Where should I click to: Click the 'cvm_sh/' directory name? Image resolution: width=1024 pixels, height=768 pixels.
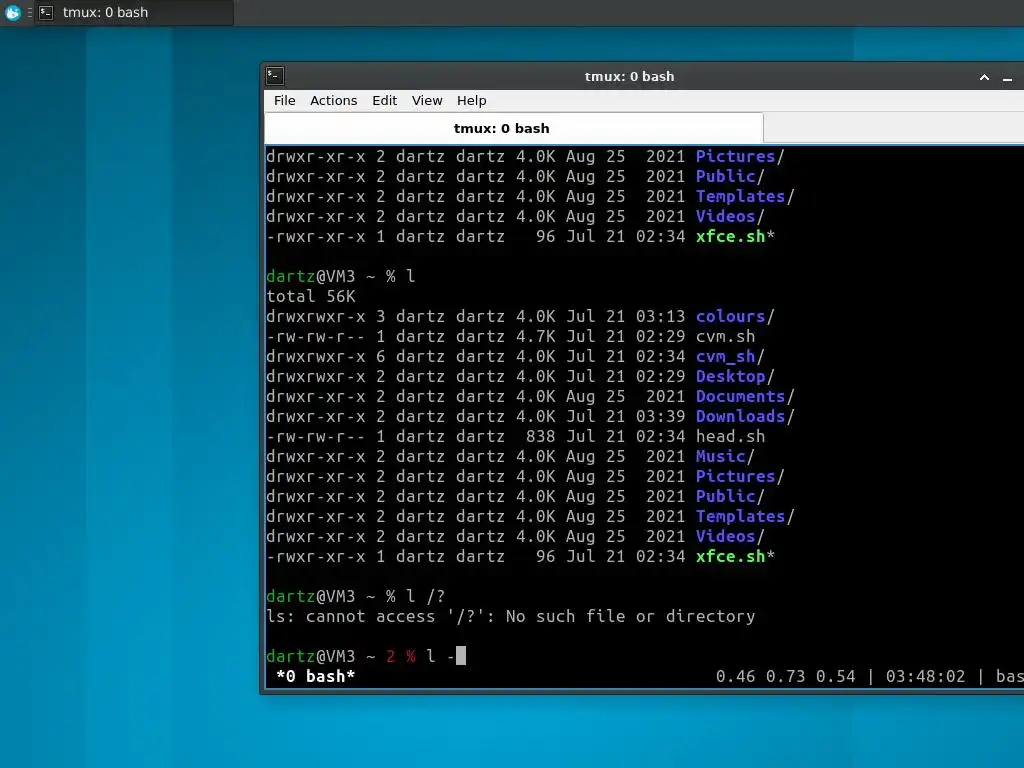pos(729,357)
